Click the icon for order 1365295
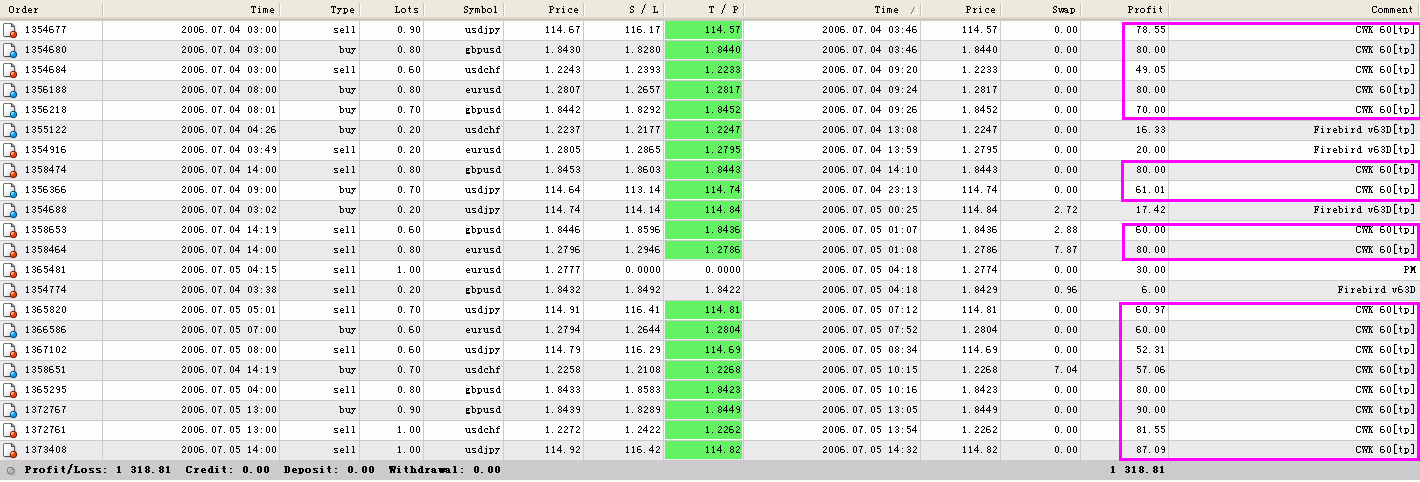The width and height of the screenshot is (1420, 482). coord(10,390)
